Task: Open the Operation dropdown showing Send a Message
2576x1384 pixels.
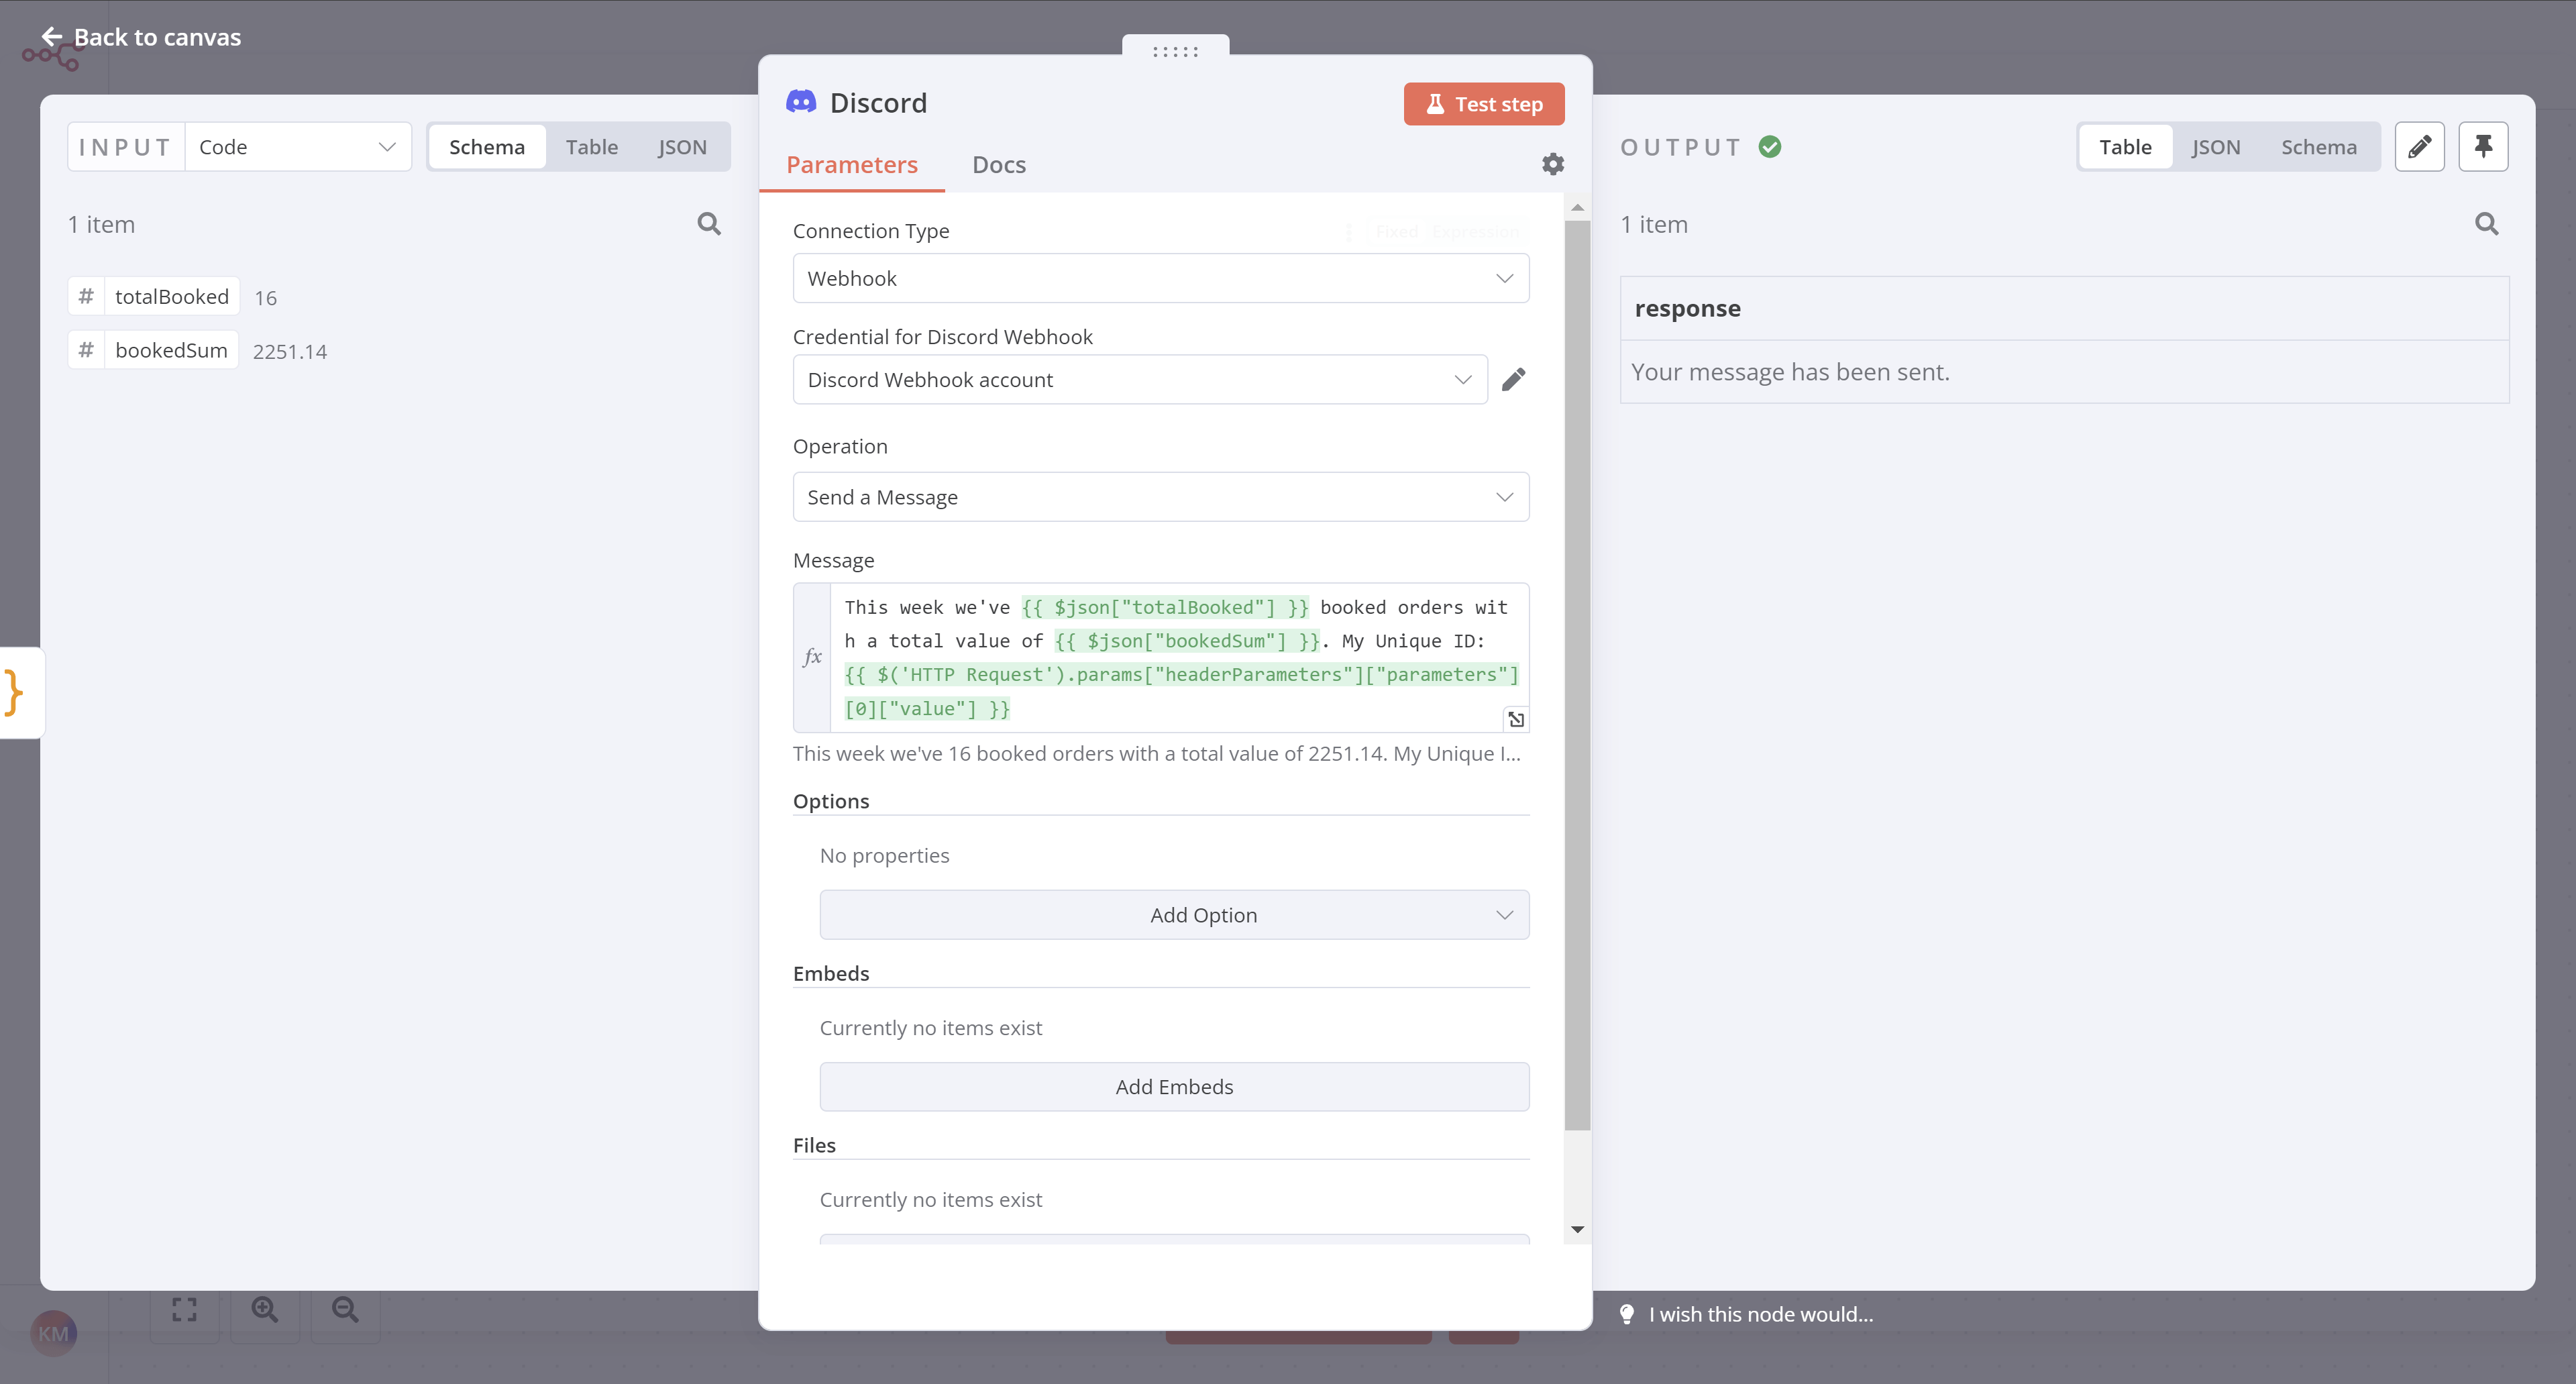Action: [x=1160, y=496]
